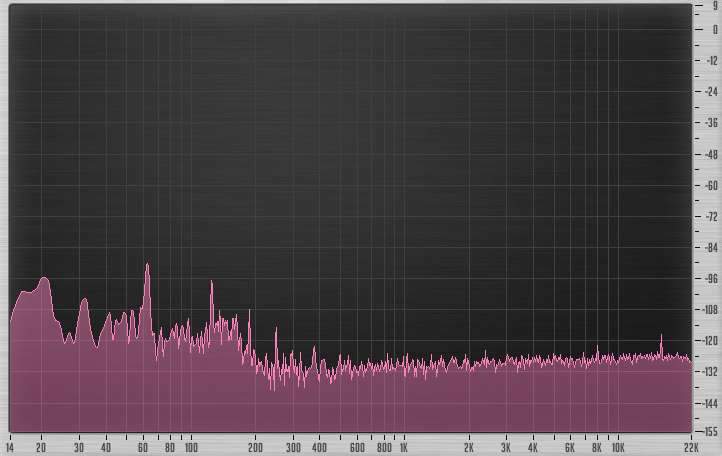Click the 10K frequency axis label
Viewport: 722px width, 456px height.
(x=617, y=447)
